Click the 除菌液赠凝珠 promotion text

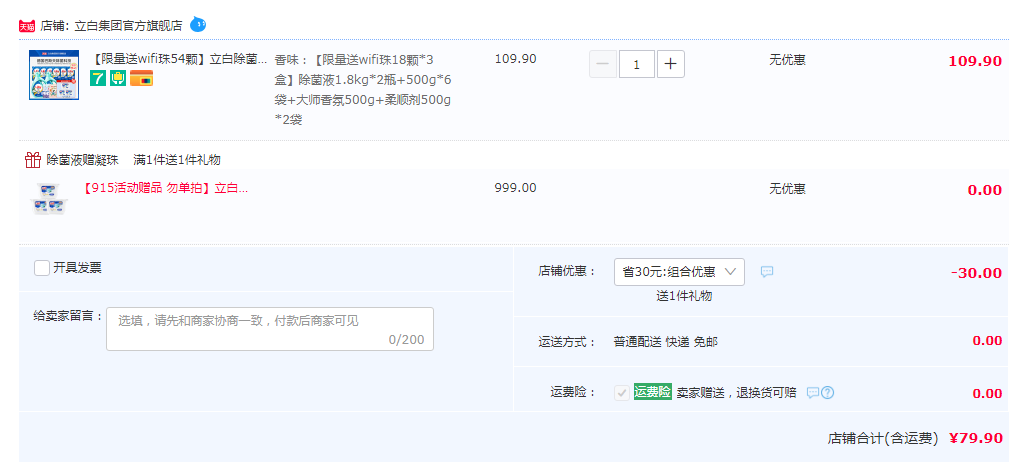click(x=84, y=159)
